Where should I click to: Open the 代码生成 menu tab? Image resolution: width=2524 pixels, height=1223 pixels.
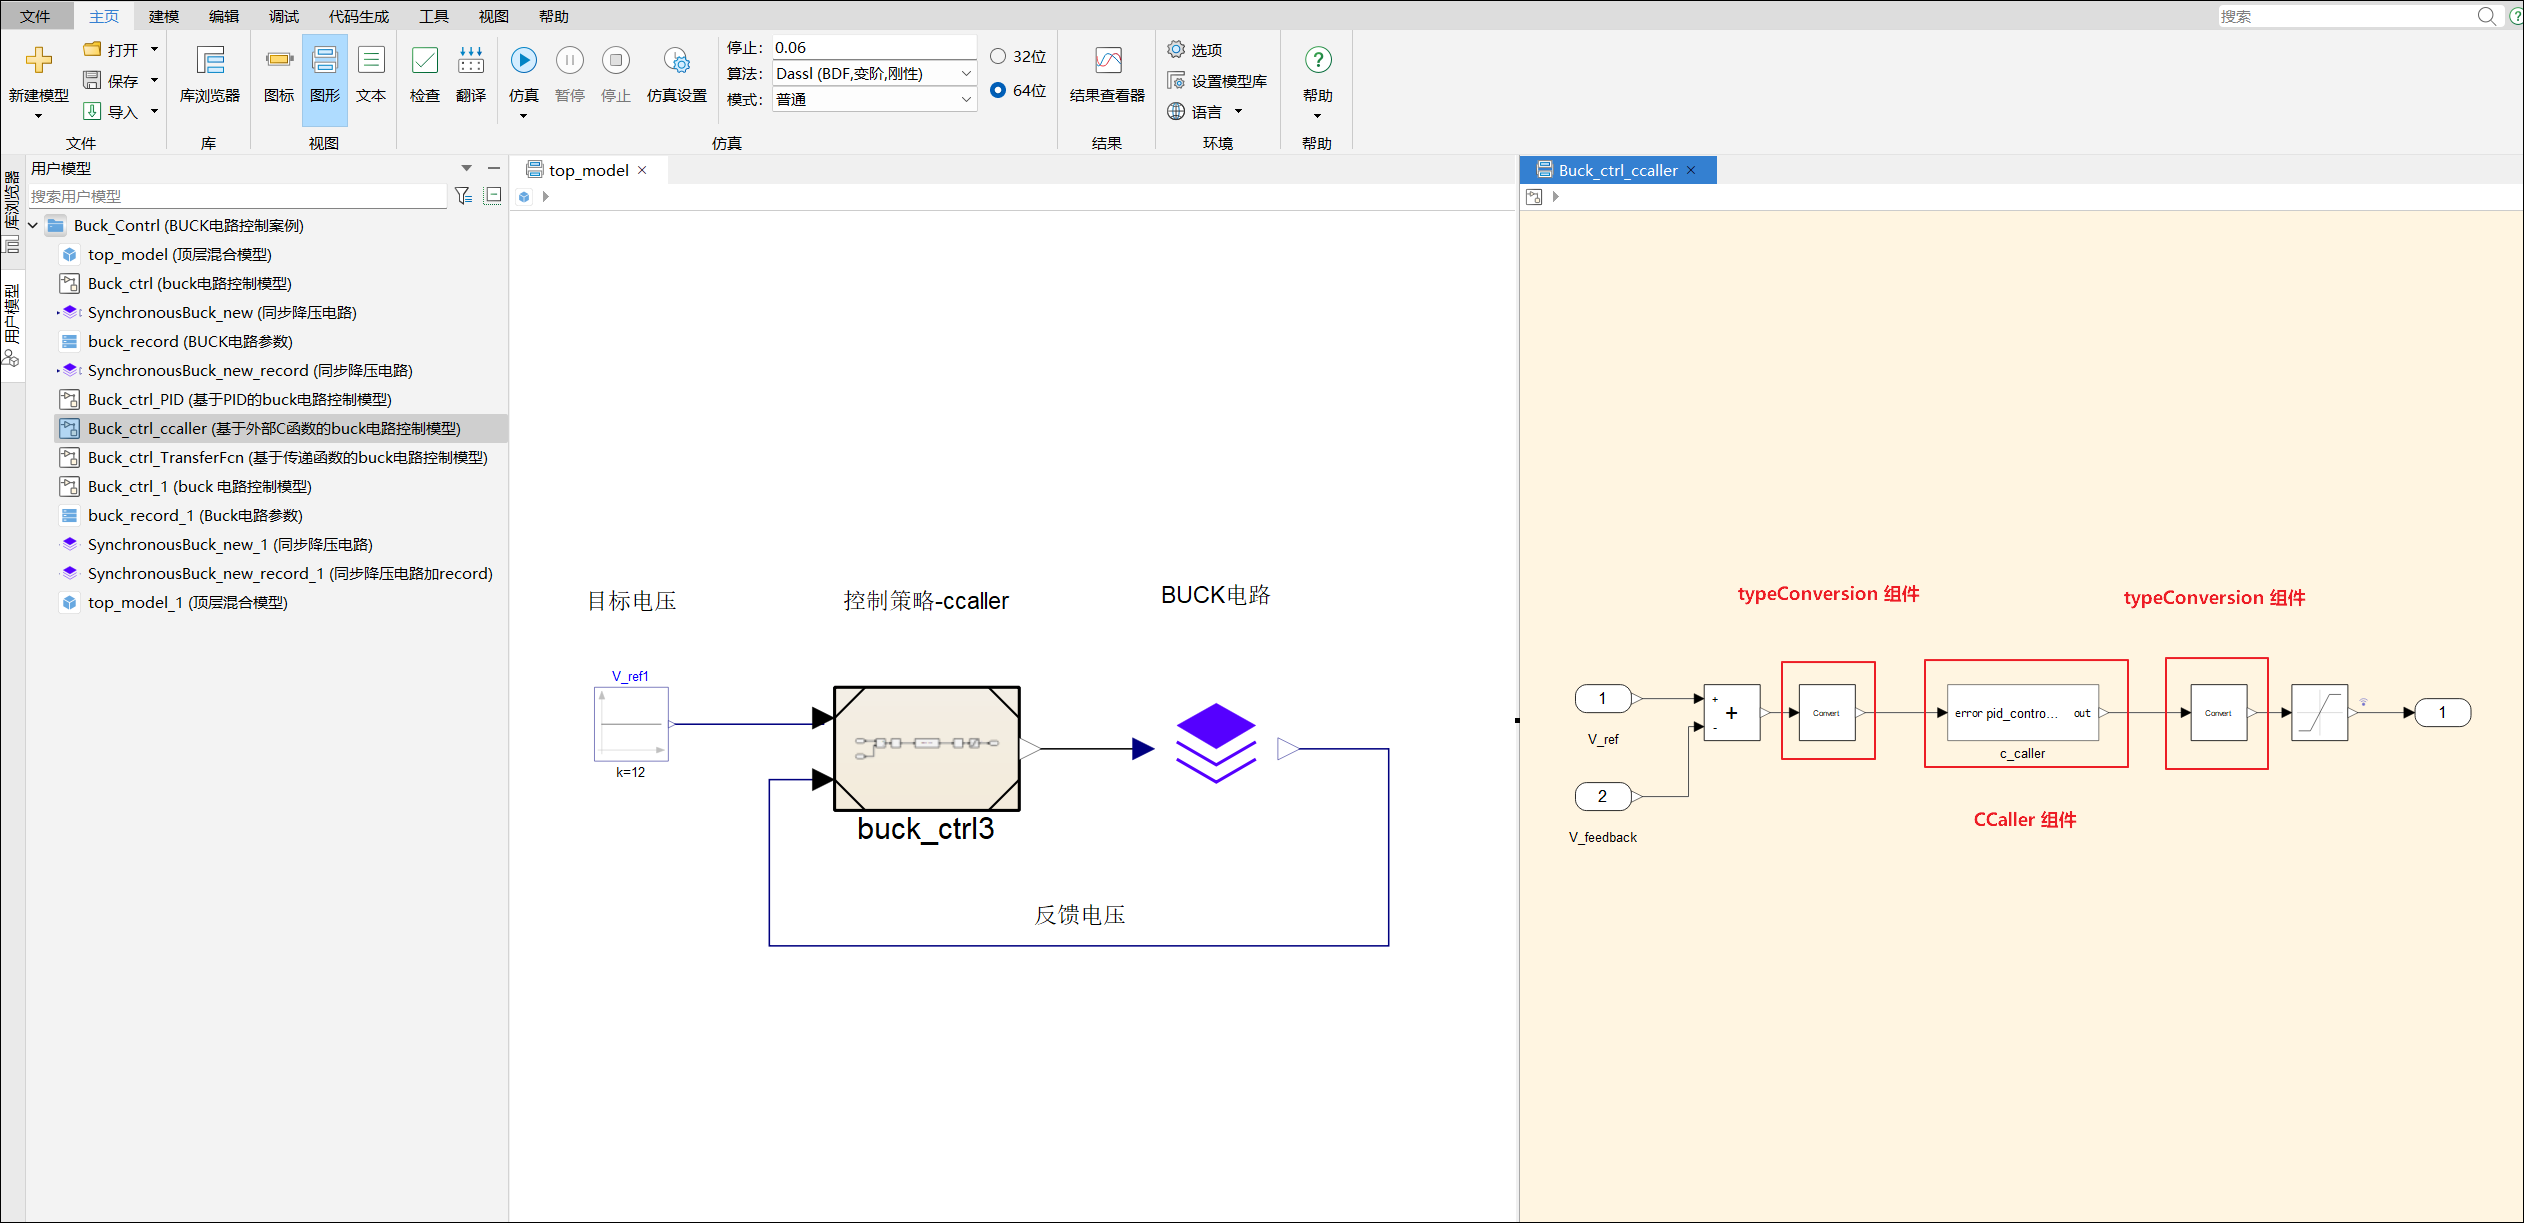tap(358, 16)
